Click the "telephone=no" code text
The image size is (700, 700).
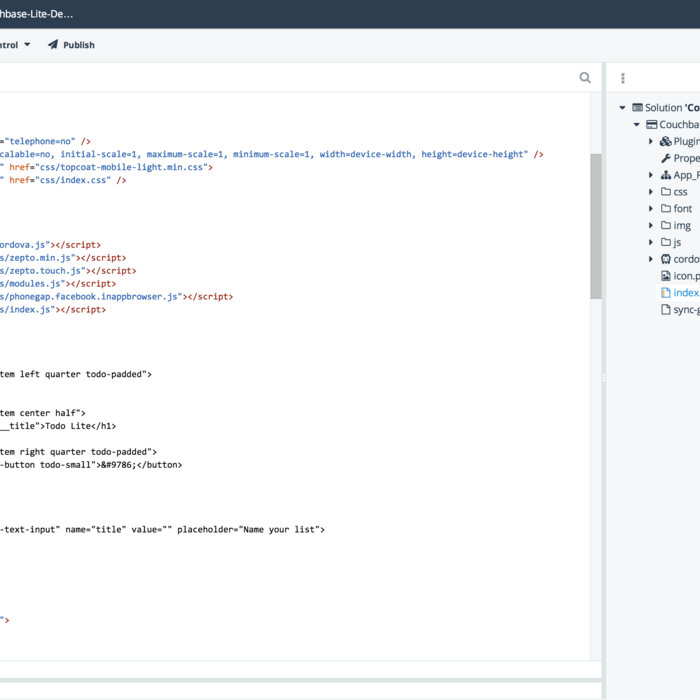pyautogui.click(x=40, y=142)
